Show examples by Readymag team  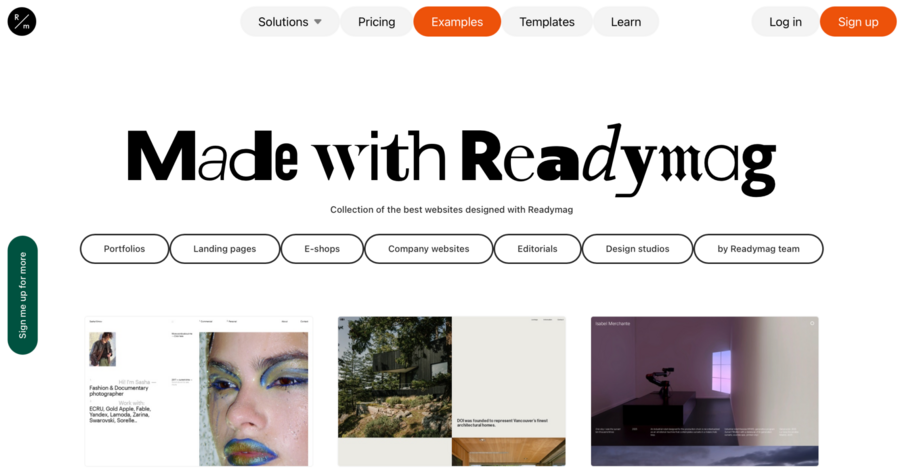[758, 249]
